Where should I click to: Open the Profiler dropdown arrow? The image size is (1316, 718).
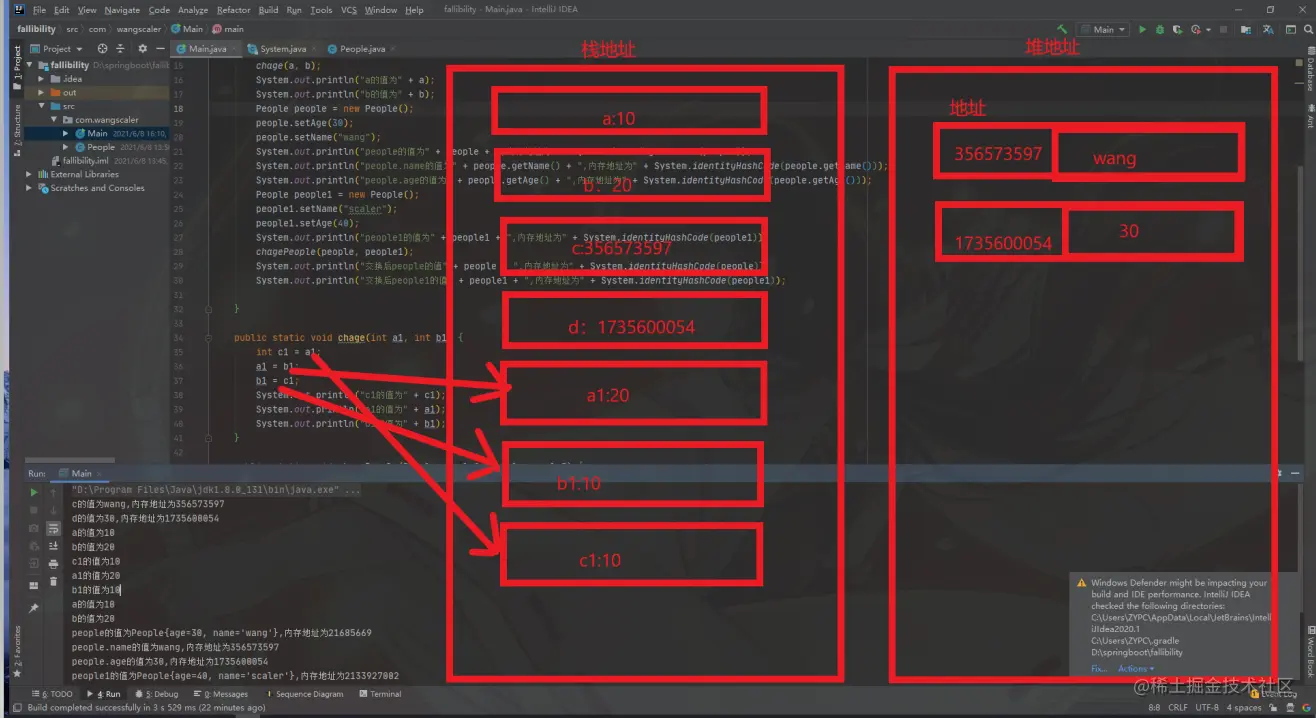[1208, 29]
